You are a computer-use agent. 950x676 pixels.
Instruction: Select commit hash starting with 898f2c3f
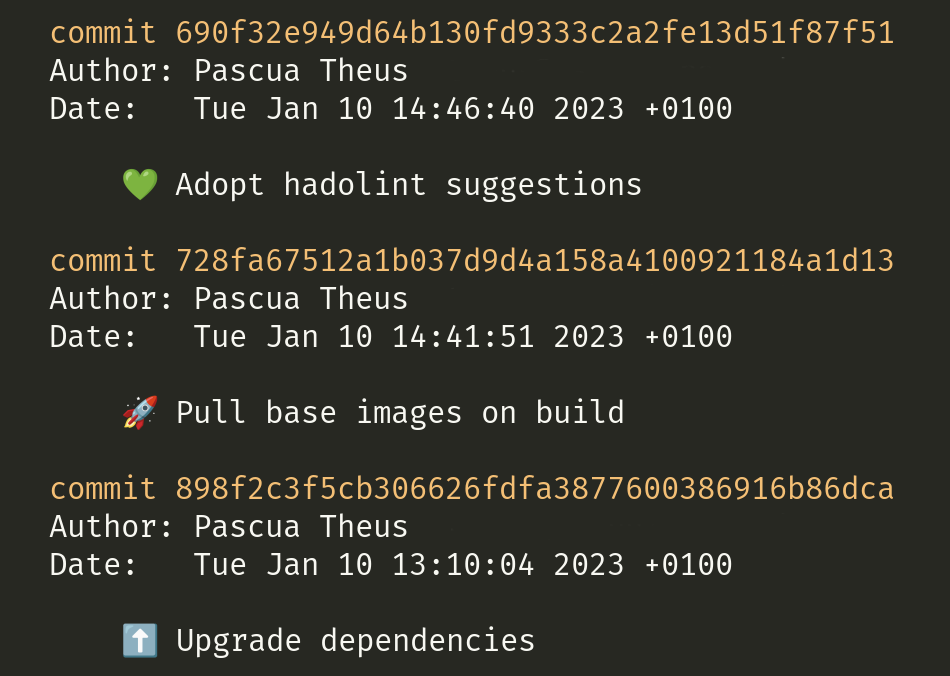(534, 489)
